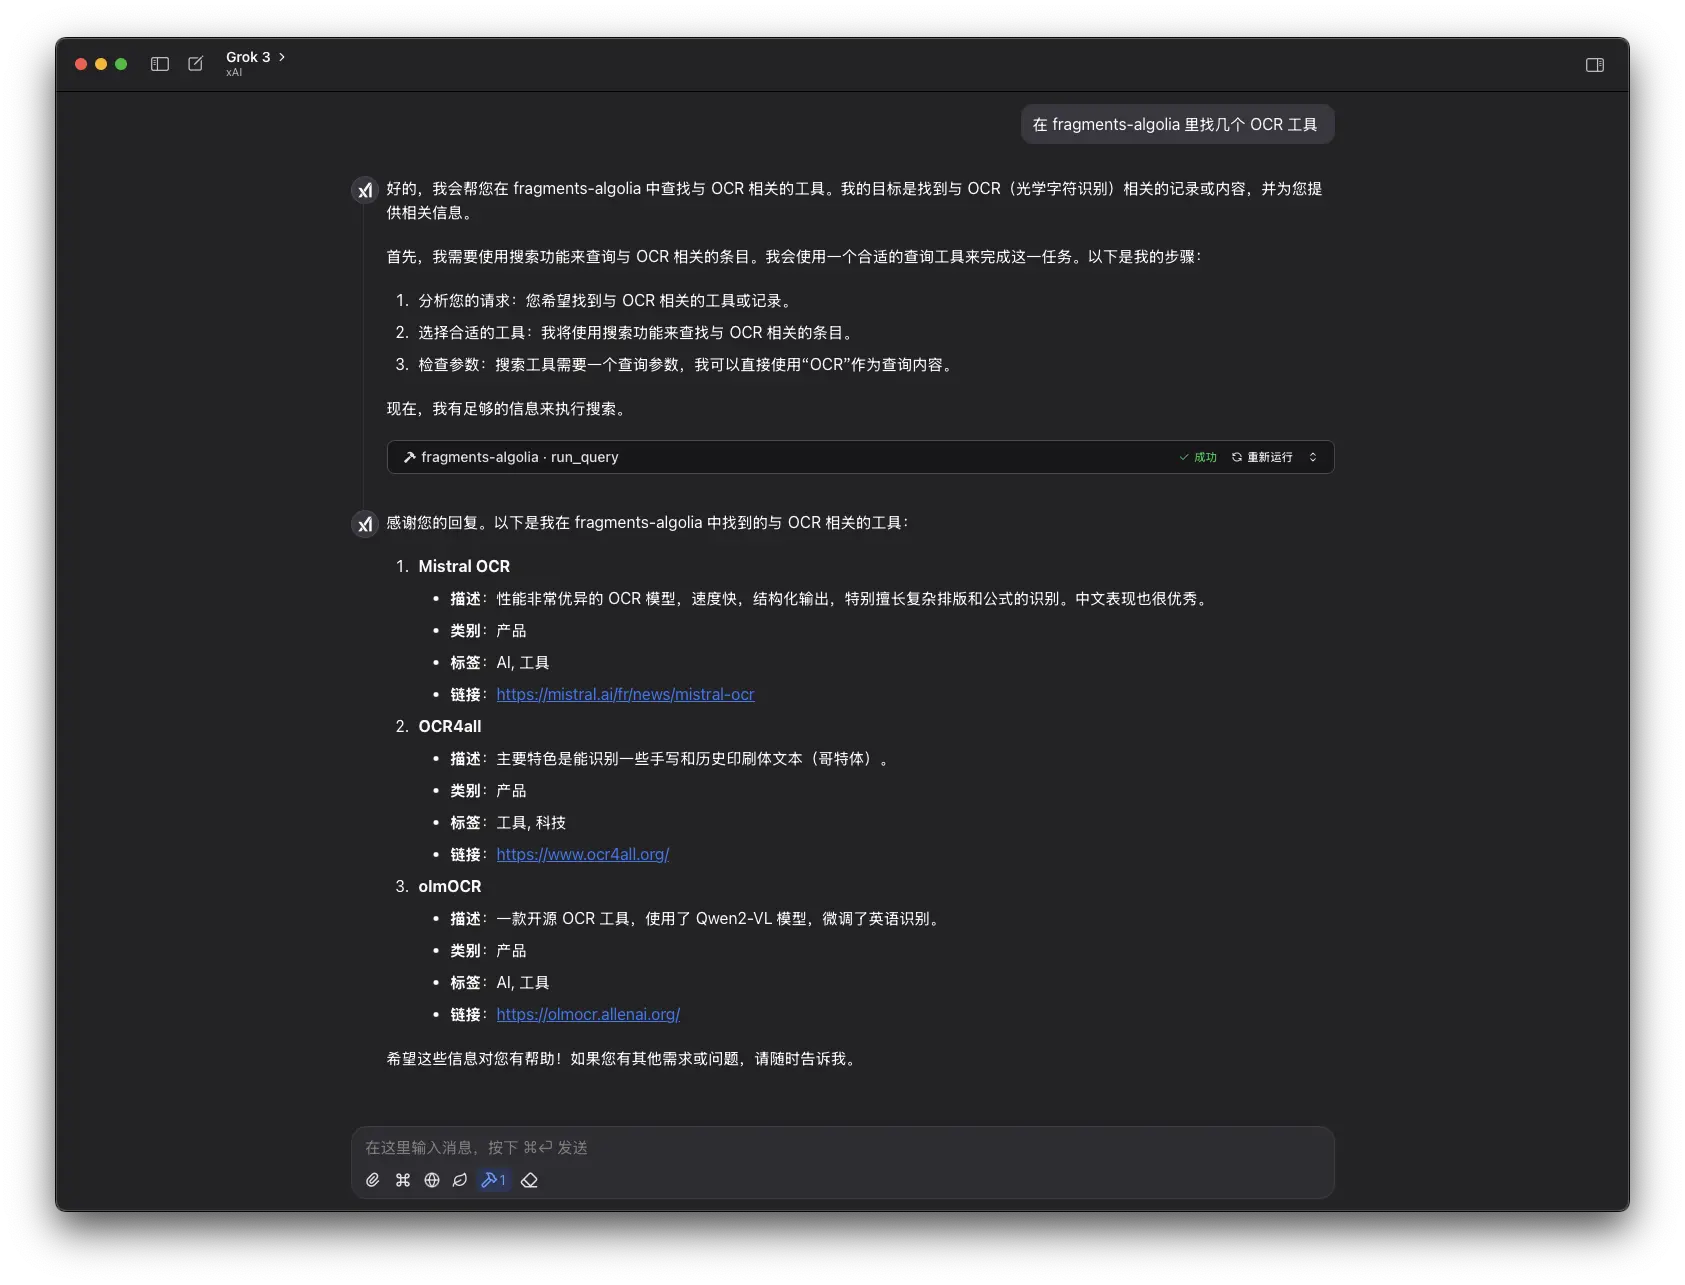Image resolution: width=1685 pixels, height=1285 pixels.
Task: Click the fragments-algolia · run_query label
Action: 520,457
